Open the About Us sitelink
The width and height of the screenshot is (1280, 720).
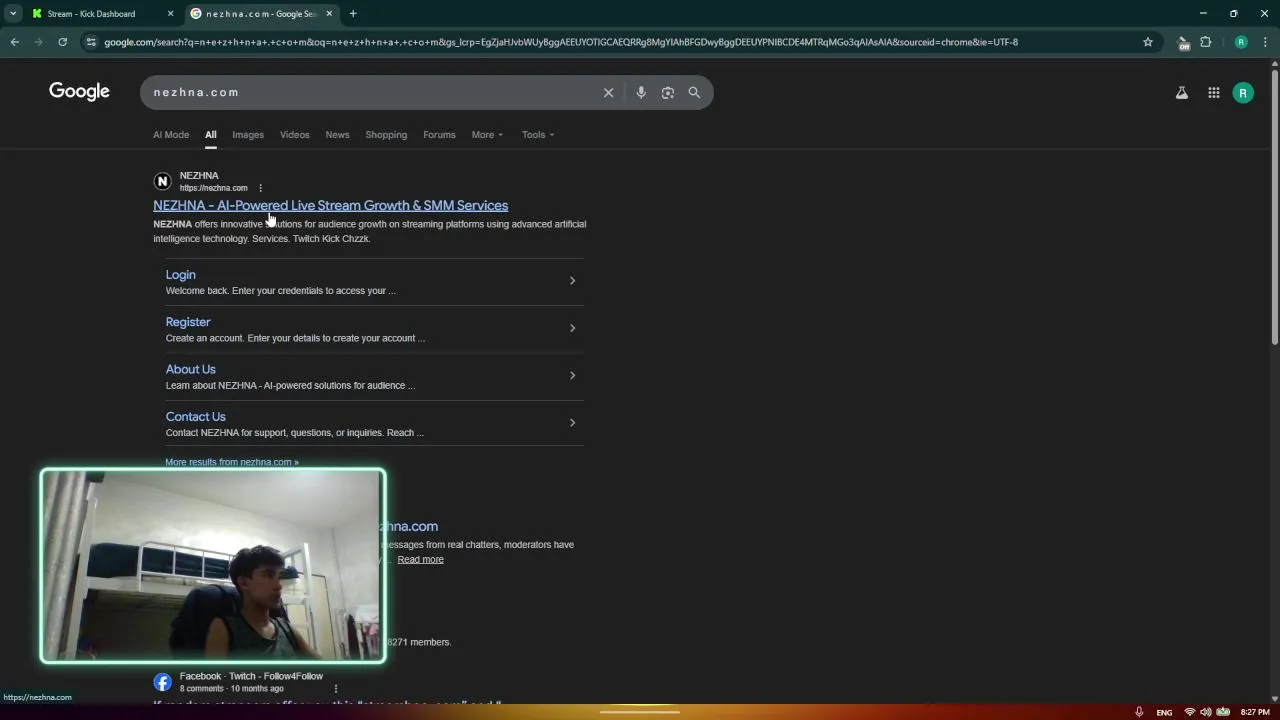(x=190, y=369)
